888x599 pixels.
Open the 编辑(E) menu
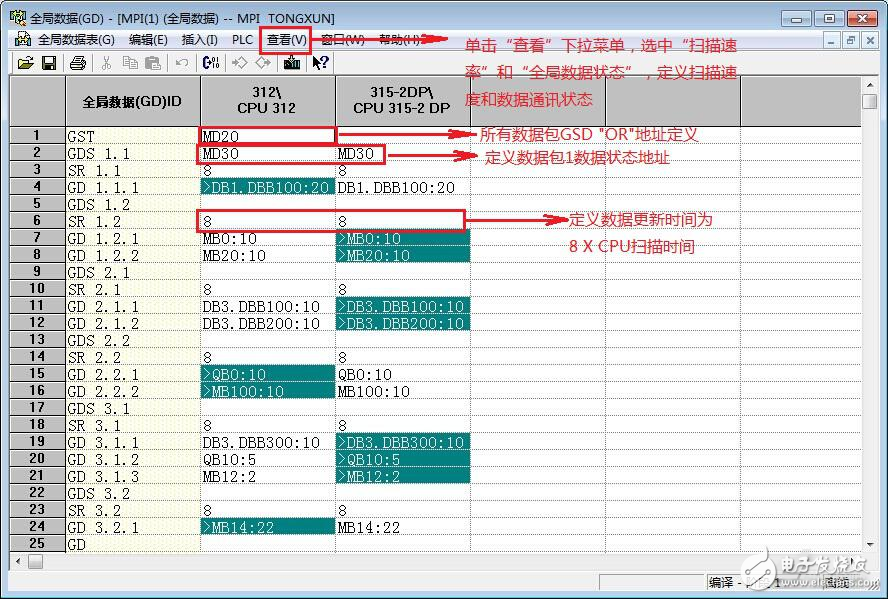(x=148, y=40)
